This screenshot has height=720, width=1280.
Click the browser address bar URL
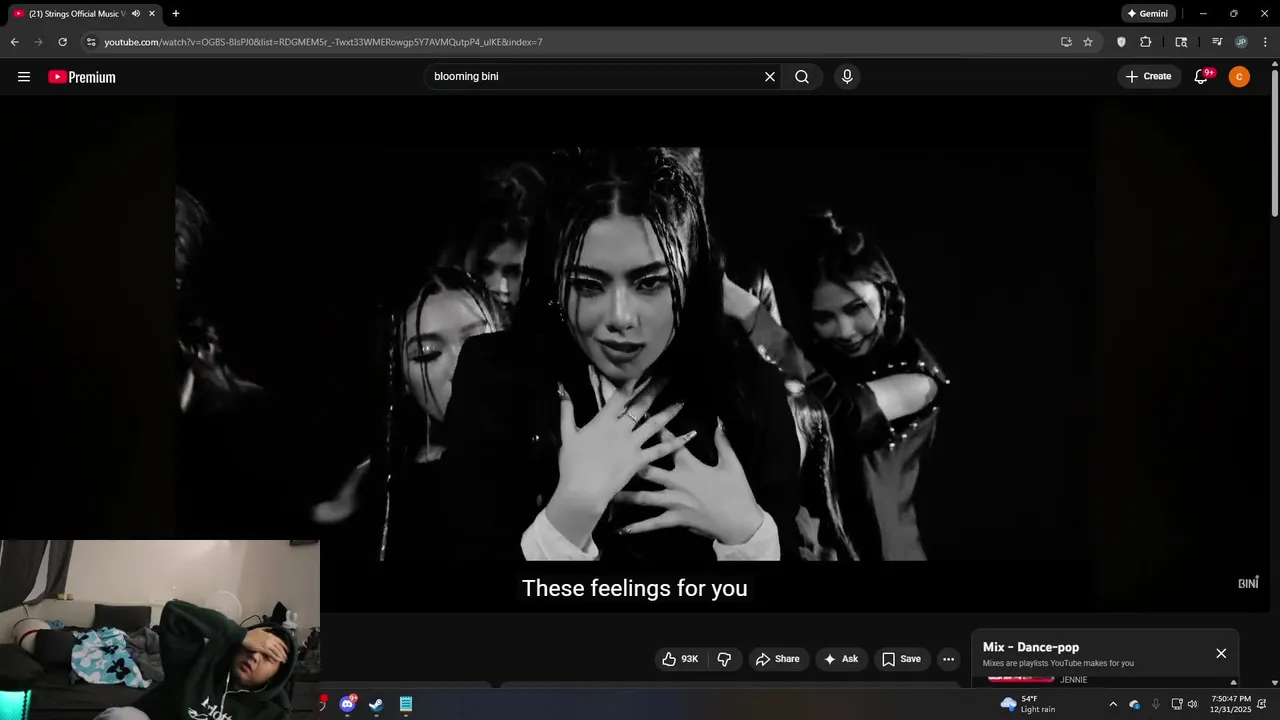[323, 42]
